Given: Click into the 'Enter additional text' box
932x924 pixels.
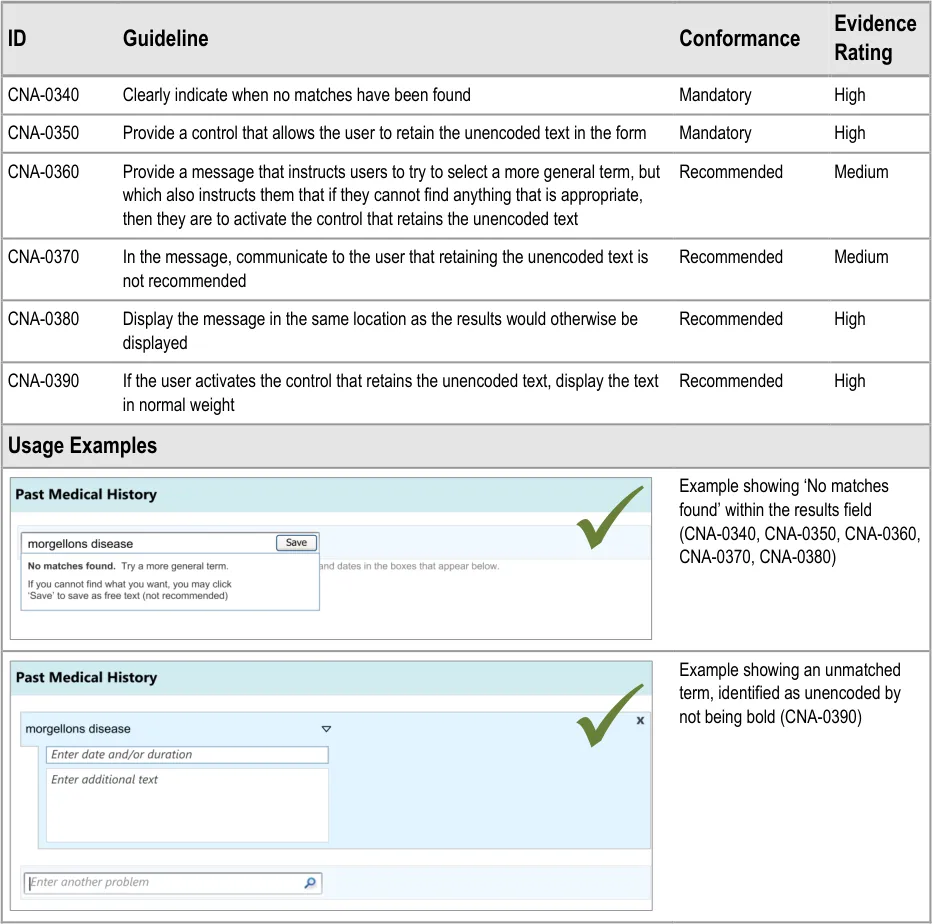Looking at the screenshot, I should click(x=187, y=805).
